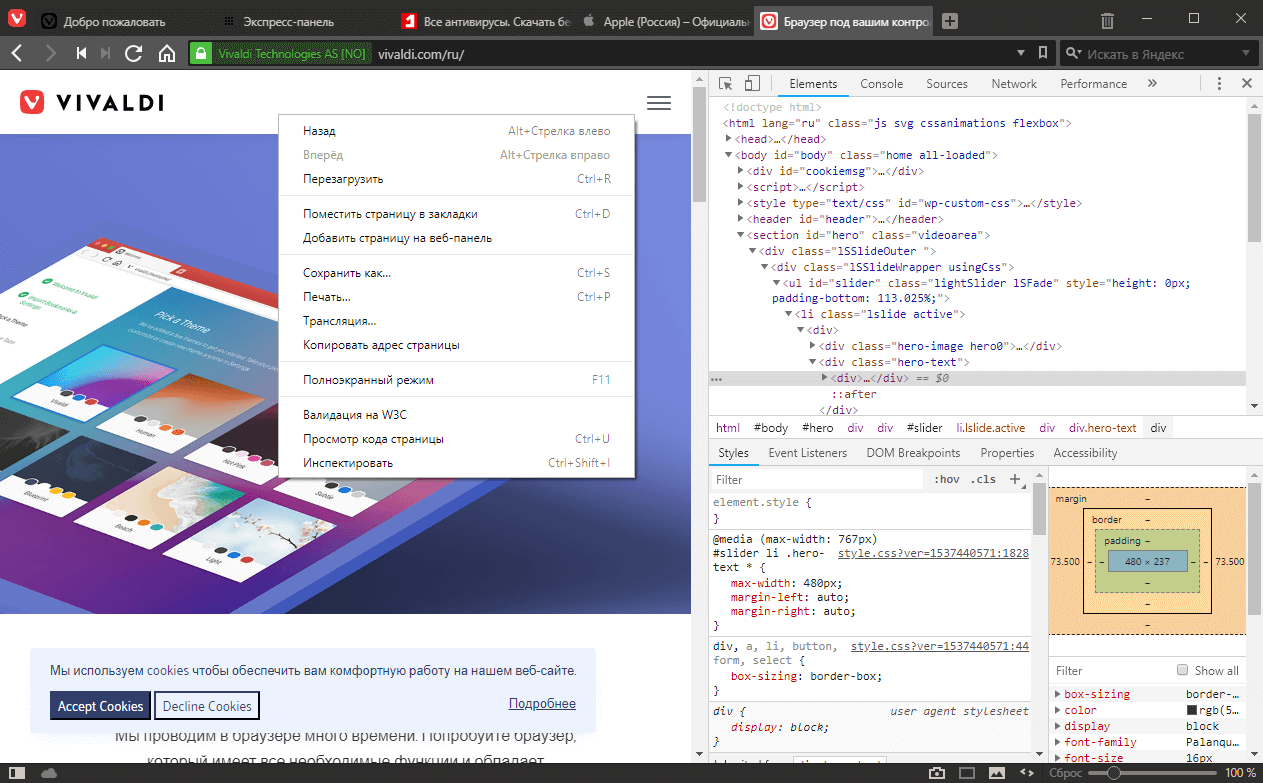Viewport: 1263px width, 783px height.
Task: Activate DevTools element picker
Action: [726, 84]
